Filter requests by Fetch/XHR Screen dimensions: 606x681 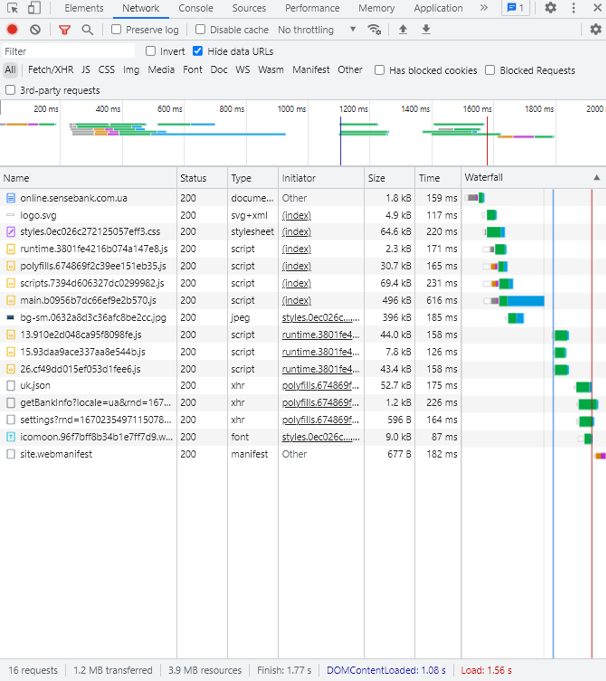51,70
